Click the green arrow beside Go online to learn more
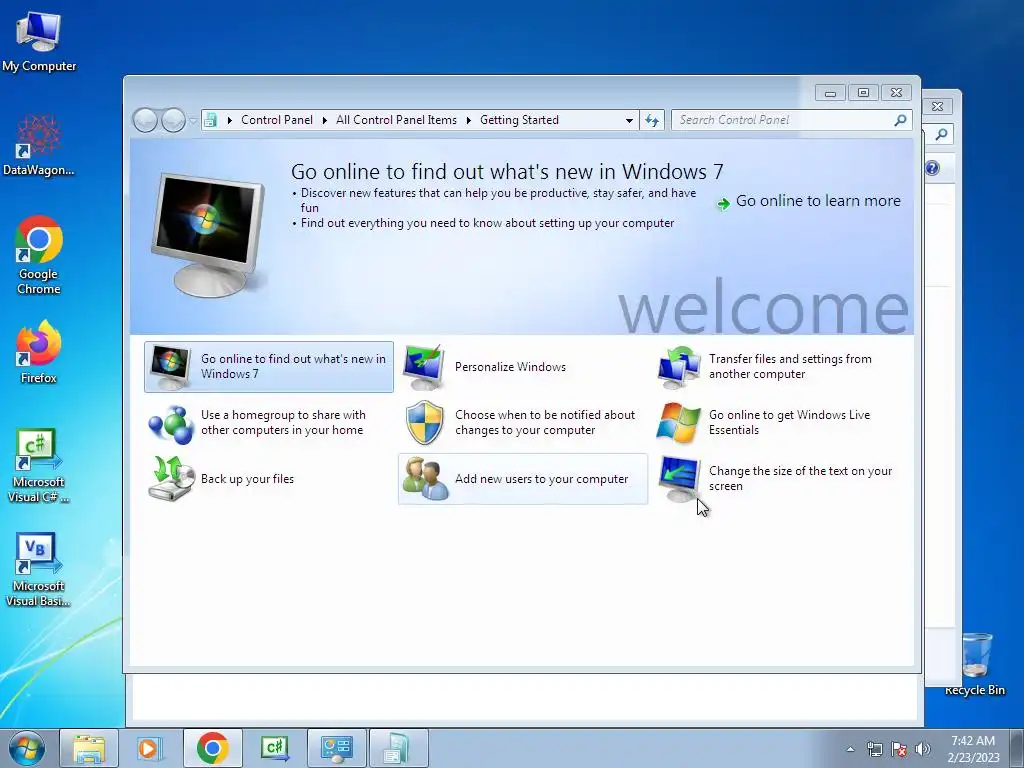 click(723, 204)
